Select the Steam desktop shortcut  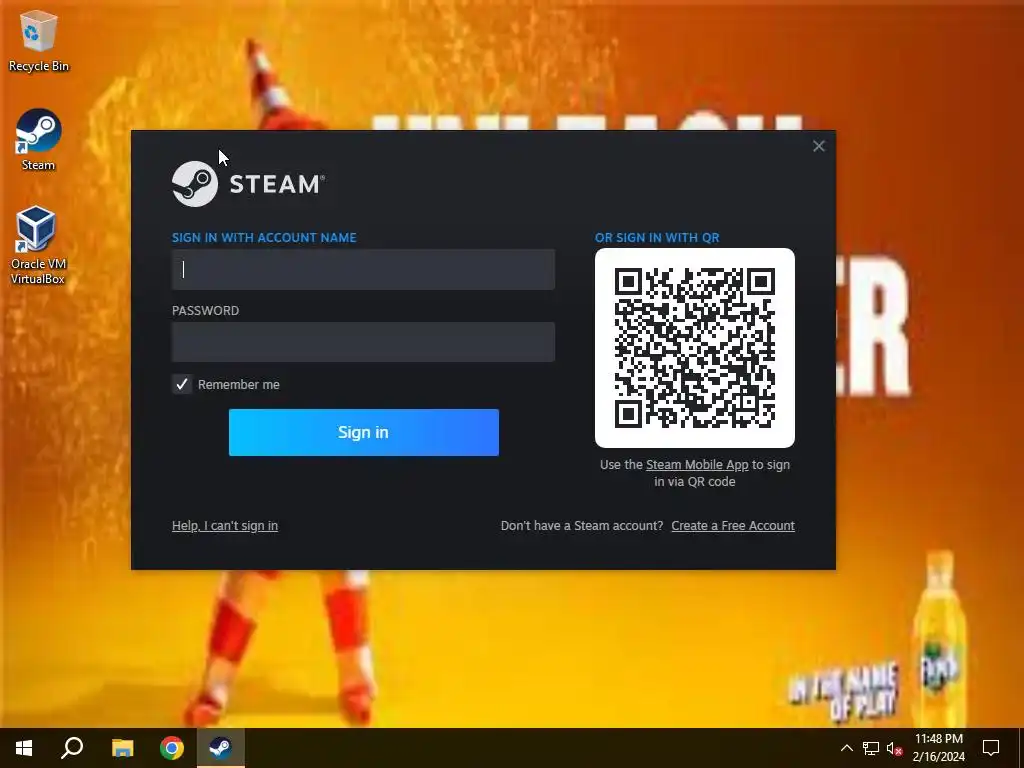click(x=39, y=140)
